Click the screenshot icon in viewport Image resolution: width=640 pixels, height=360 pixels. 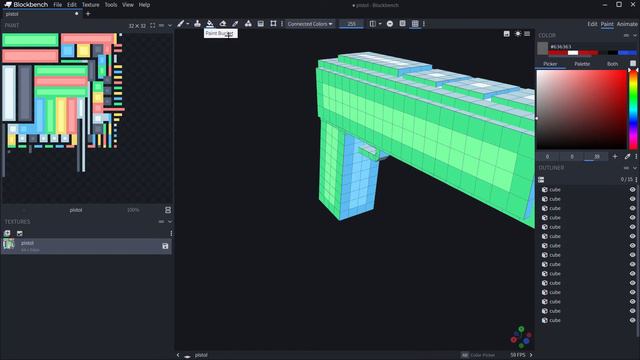coord(507,34)
